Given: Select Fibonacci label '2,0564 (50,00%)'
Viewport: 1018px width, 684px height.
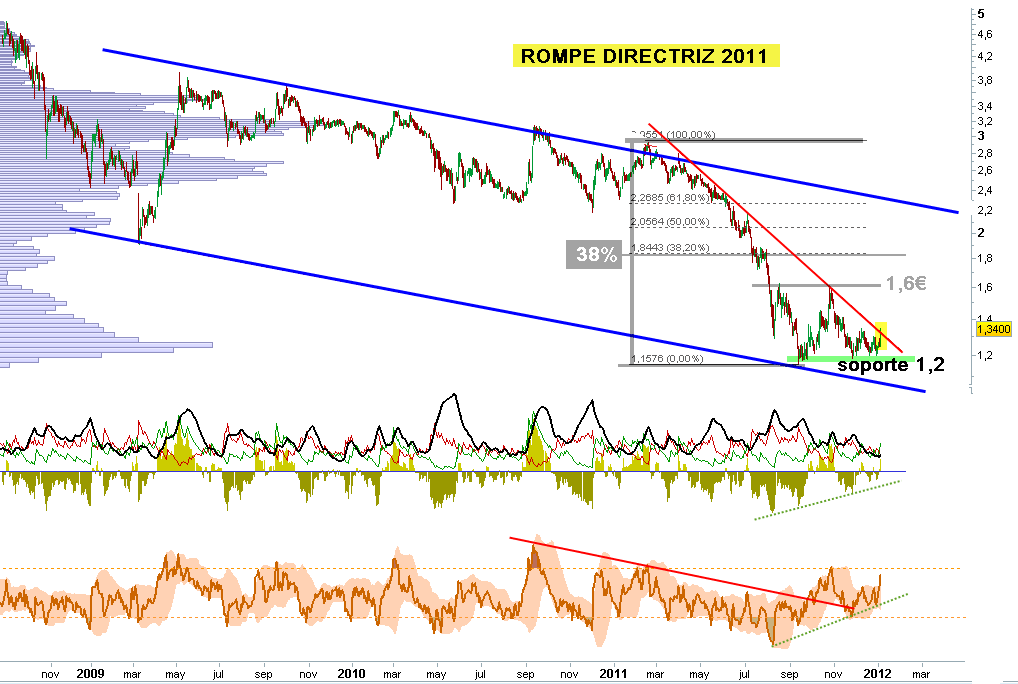Looking at the screenshot, I should pyautogui.click(x=669, y=222).
